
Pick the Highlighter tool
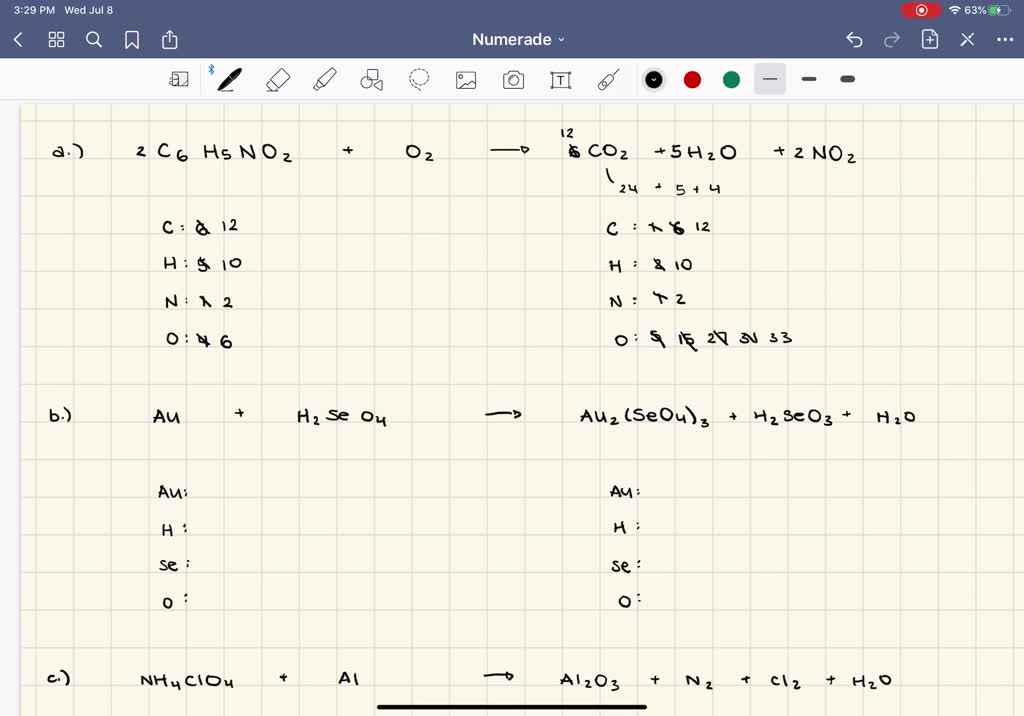pos(324,79)
